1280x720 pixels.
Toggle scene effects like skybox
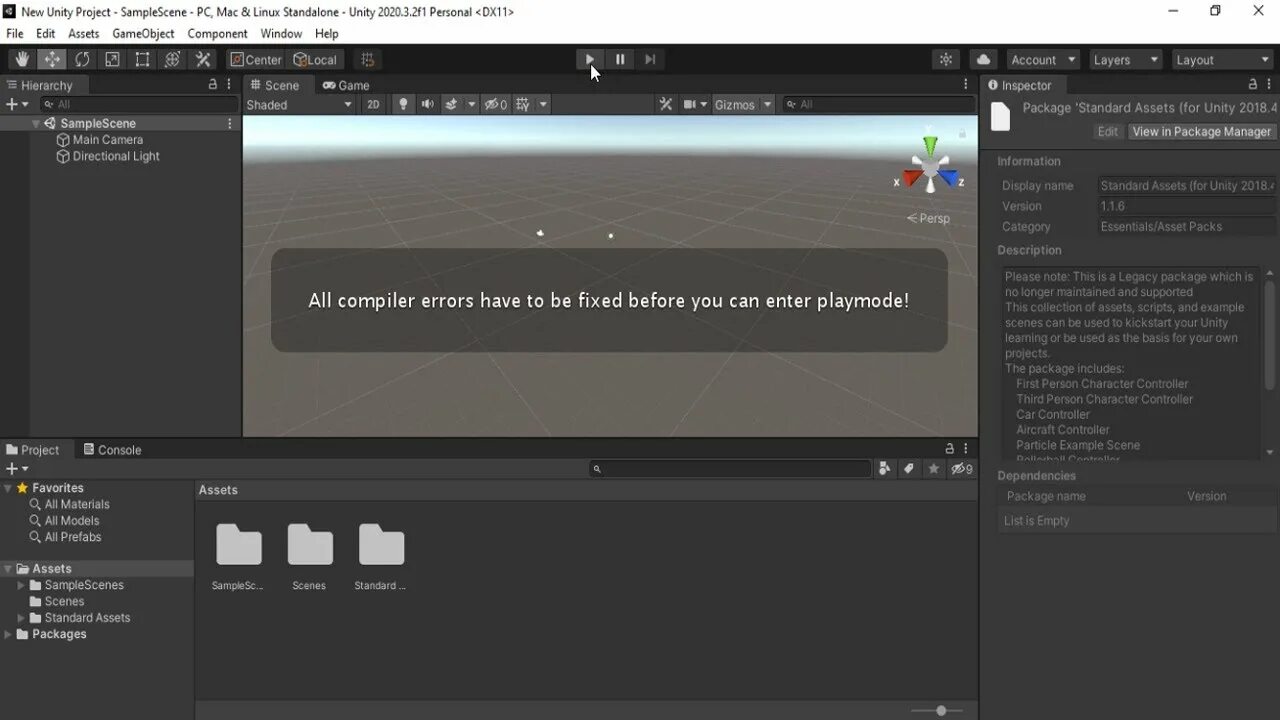451,104
